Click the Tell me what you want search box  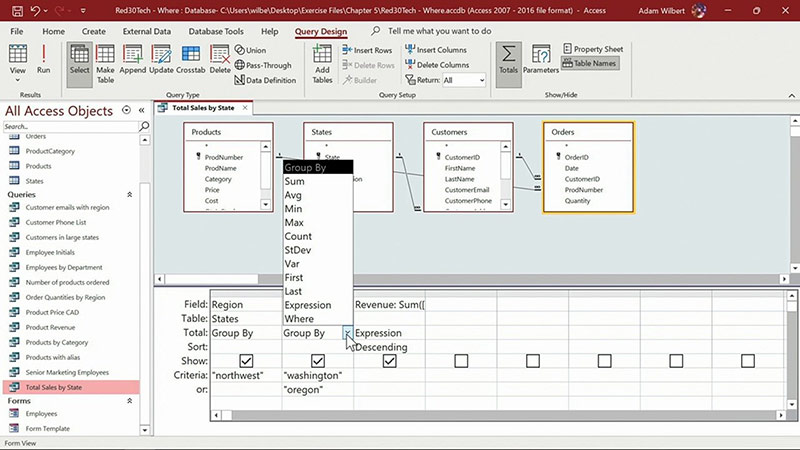pos(439,31)
